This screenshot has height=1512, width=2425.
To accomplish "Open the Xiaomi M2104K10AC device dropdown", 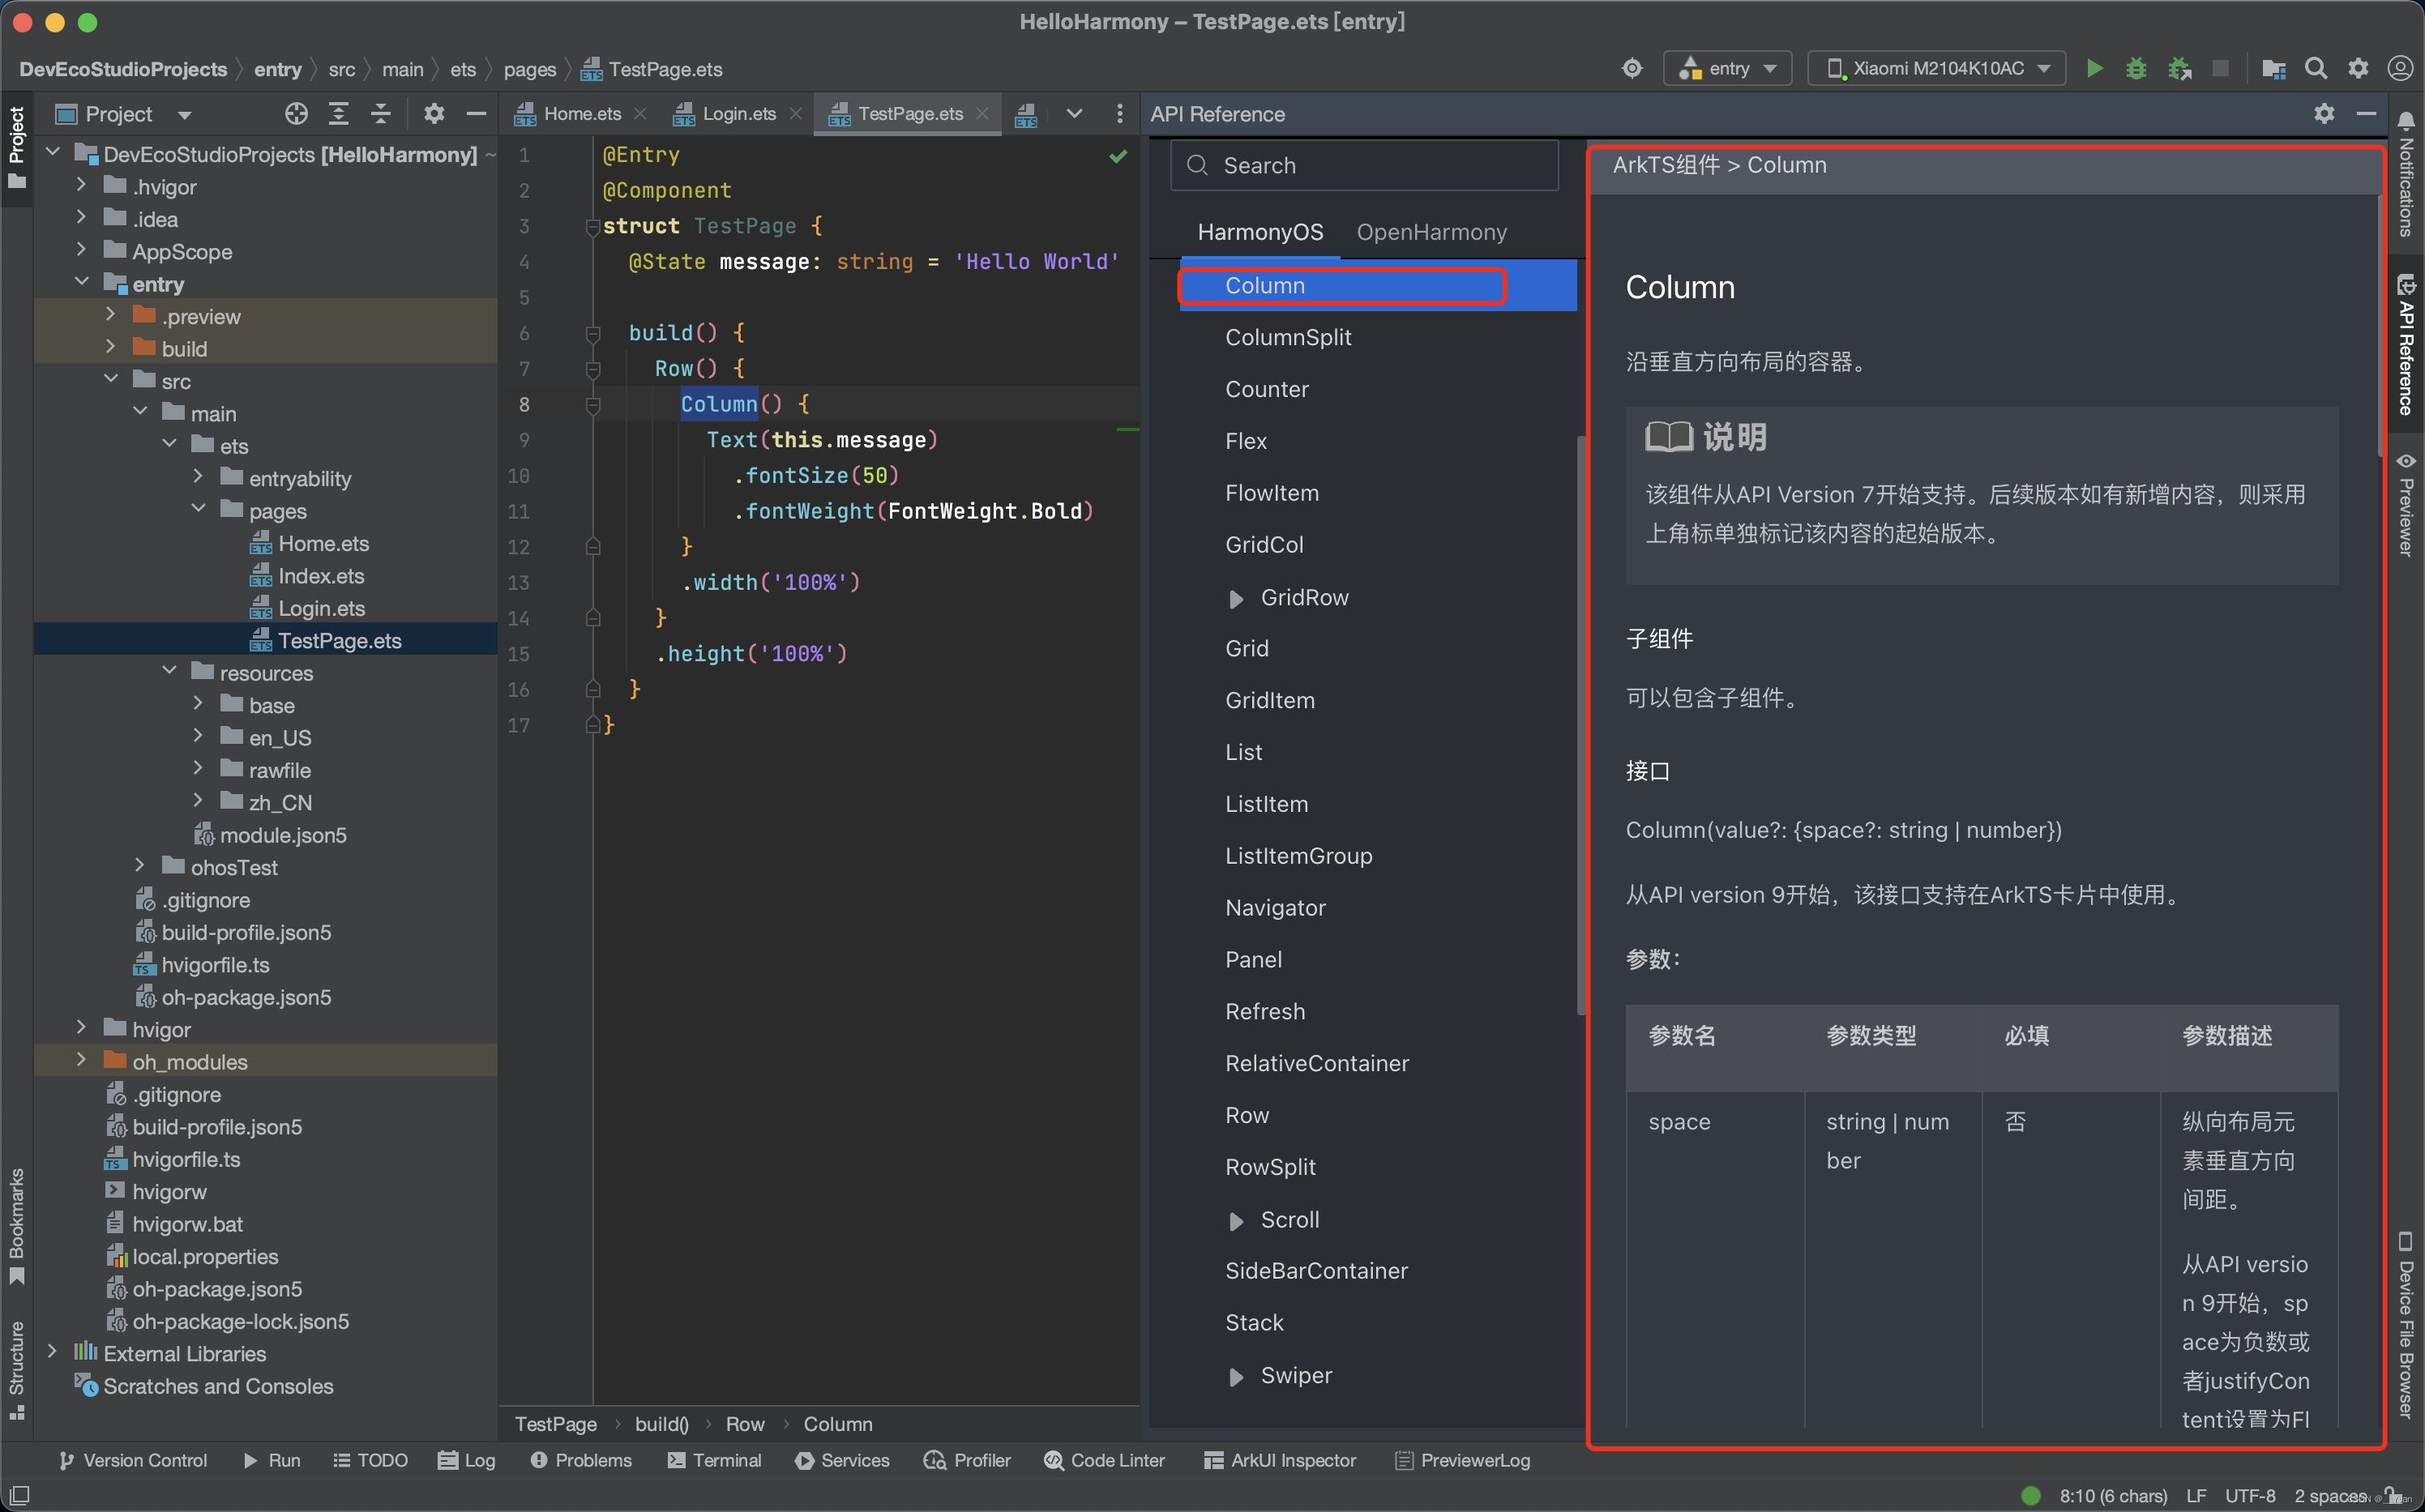I will pyautogui.click(x=1936, y=69).
